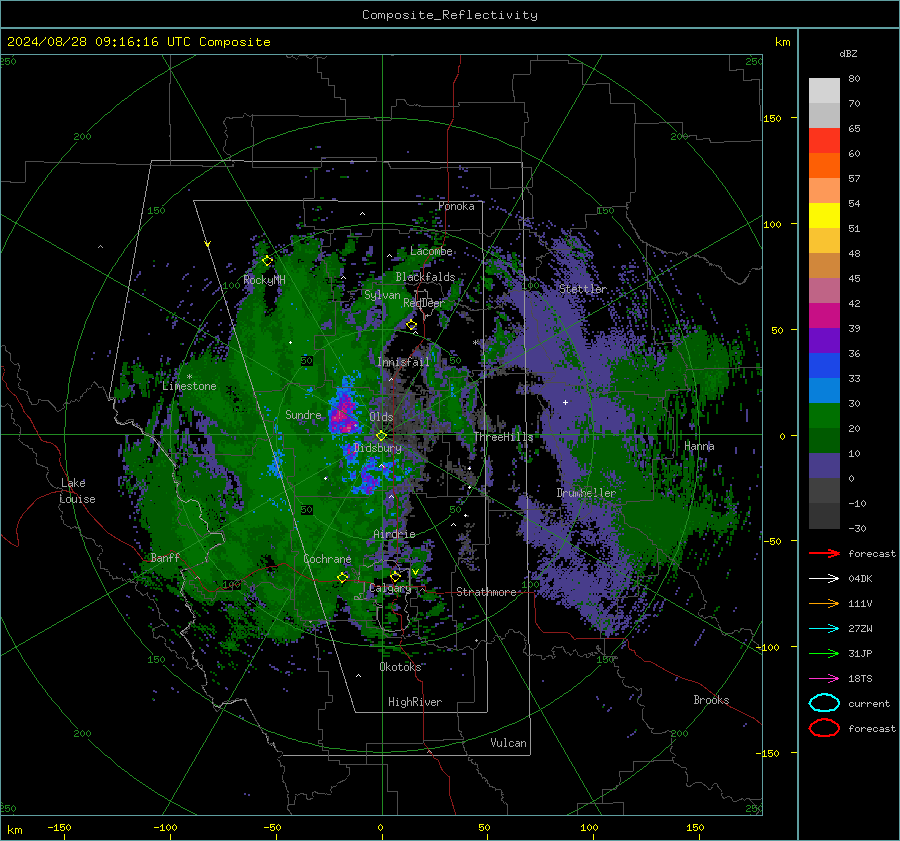900x841 pixels.
Task: Click the Strathmore city label
Action: (486, 592)
